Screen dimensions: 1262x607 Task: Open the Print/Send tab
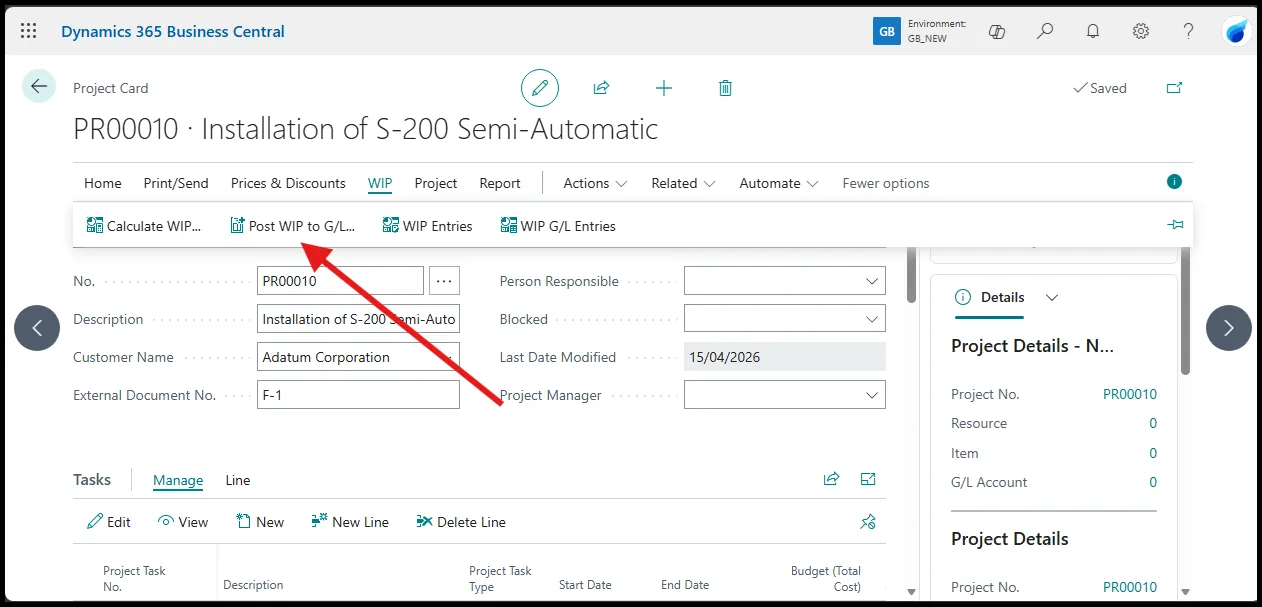176,183
